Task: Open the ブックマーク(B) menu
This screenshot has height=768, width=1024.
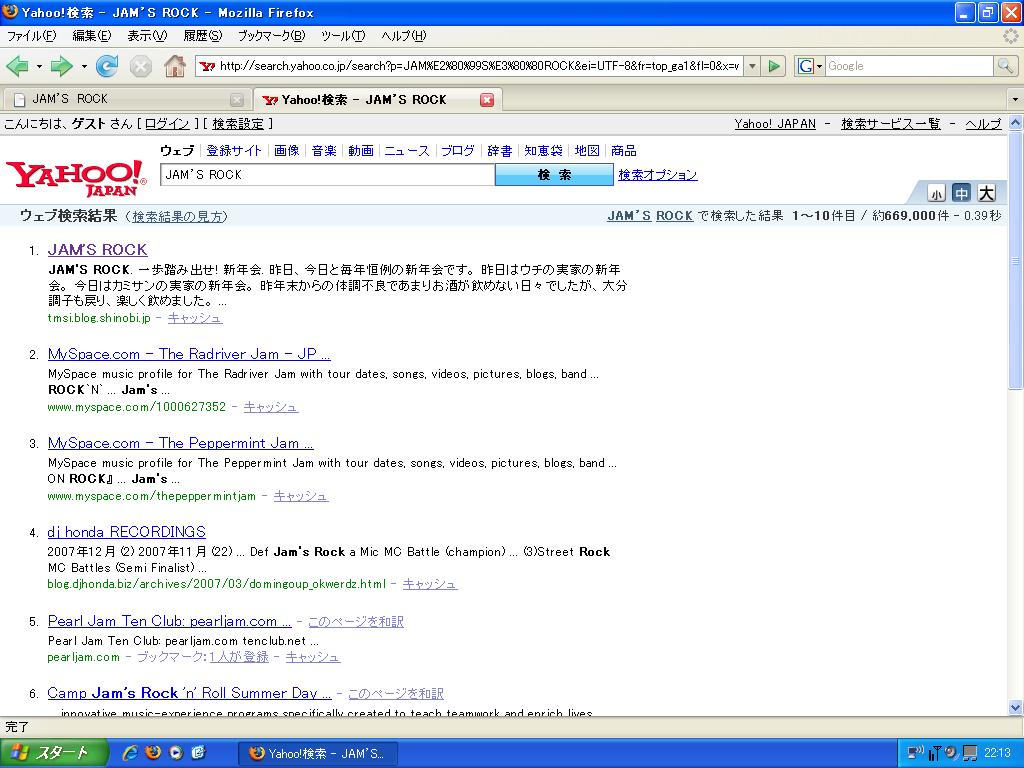Action: [272, 36]
